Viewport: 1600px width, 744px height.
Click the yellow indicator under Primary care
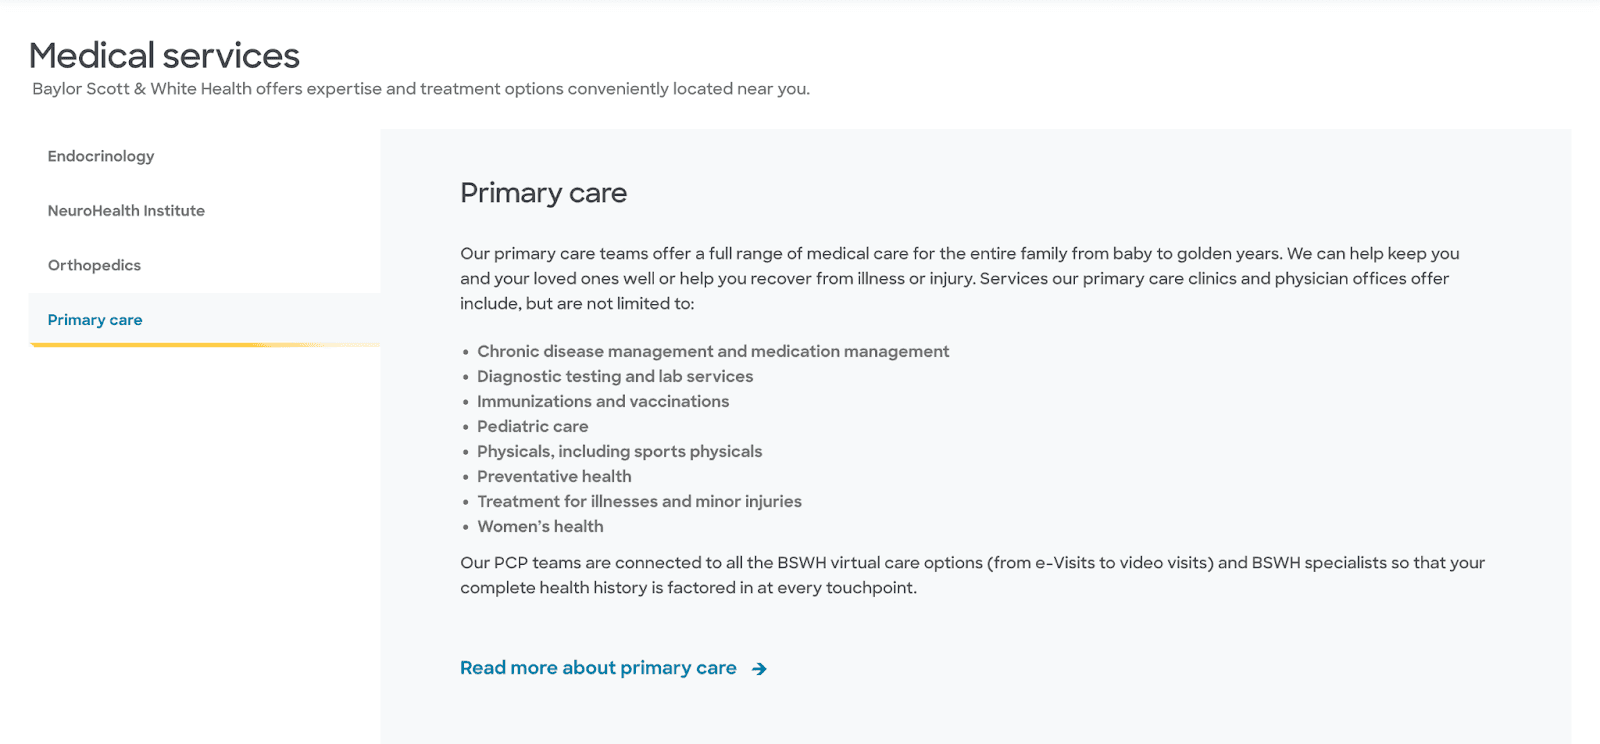click(x=204, y=344)
